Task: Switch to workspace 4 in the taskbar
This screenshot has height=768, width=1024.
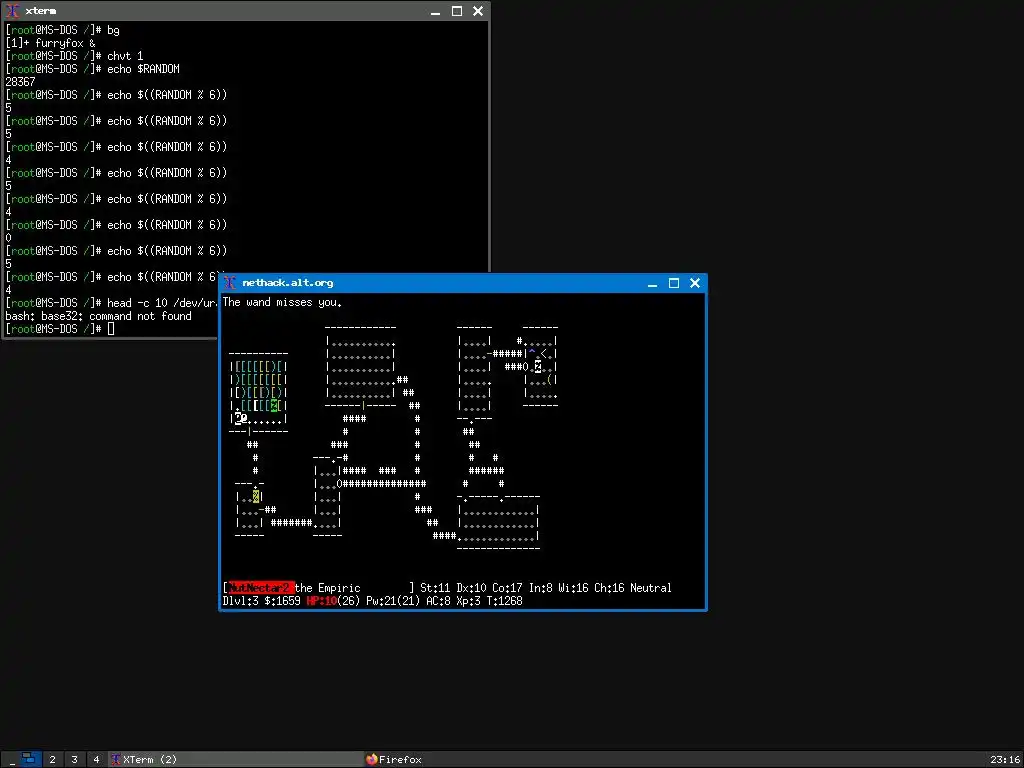Action: 96,760
